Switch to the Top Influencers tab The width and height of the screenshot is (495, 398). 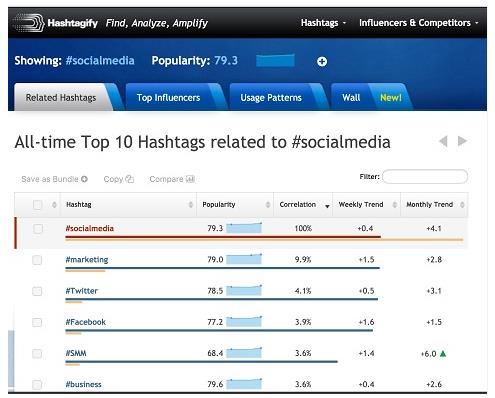(x=168, y=97)
